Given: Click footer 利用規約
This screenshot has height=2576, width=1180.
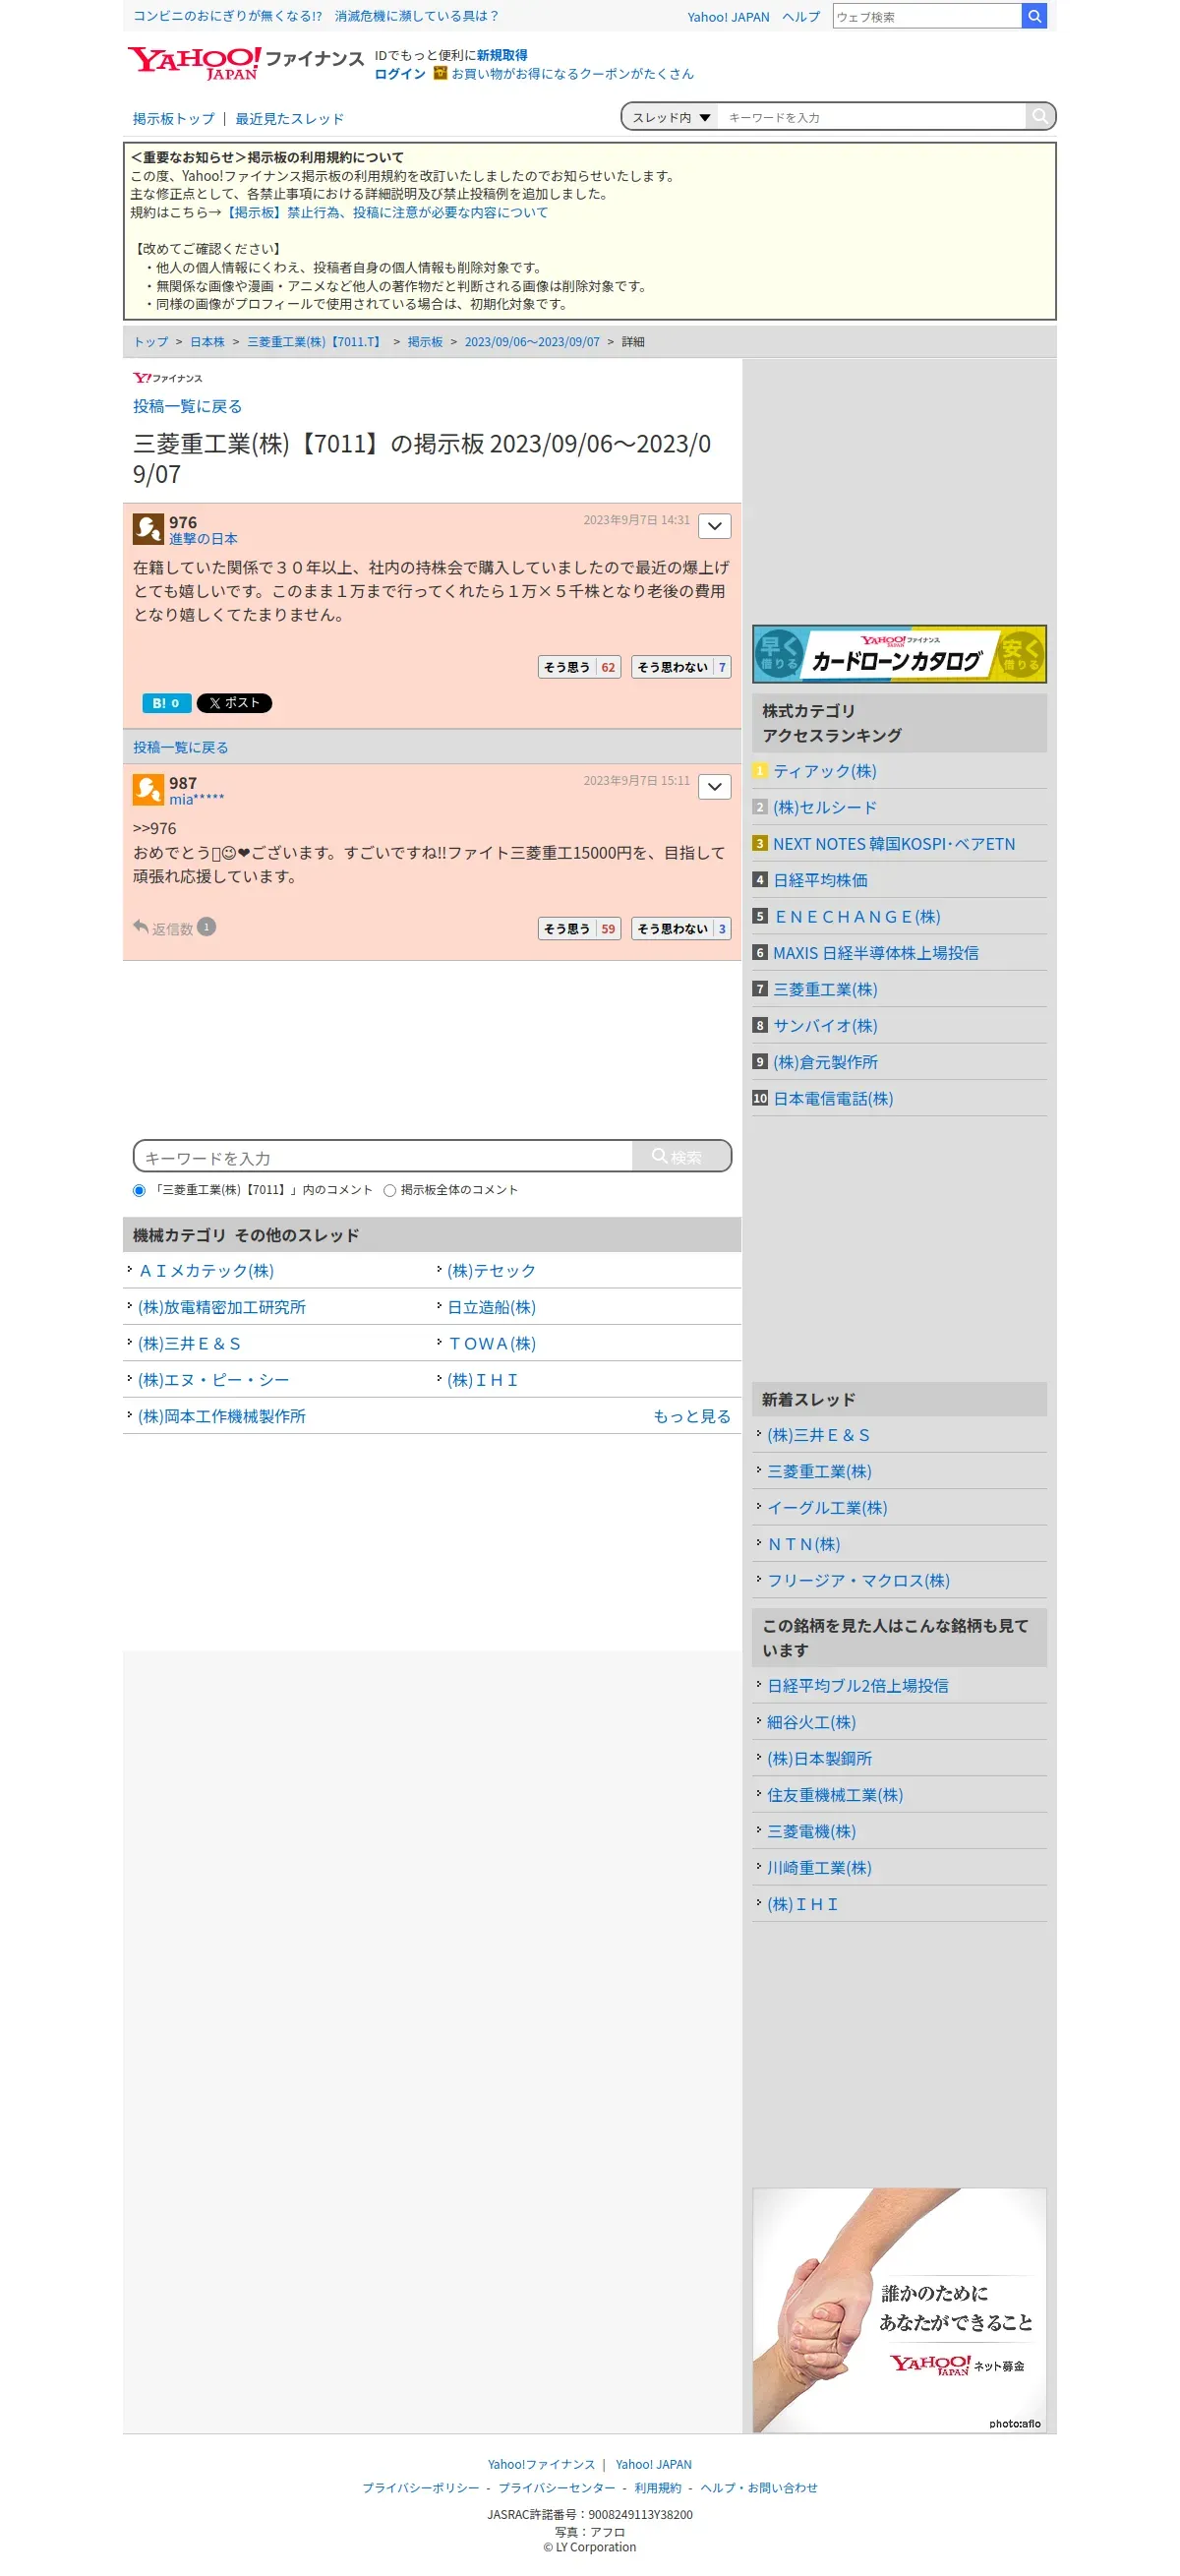Looking at the screenshot, I should tap(658, 2488).
